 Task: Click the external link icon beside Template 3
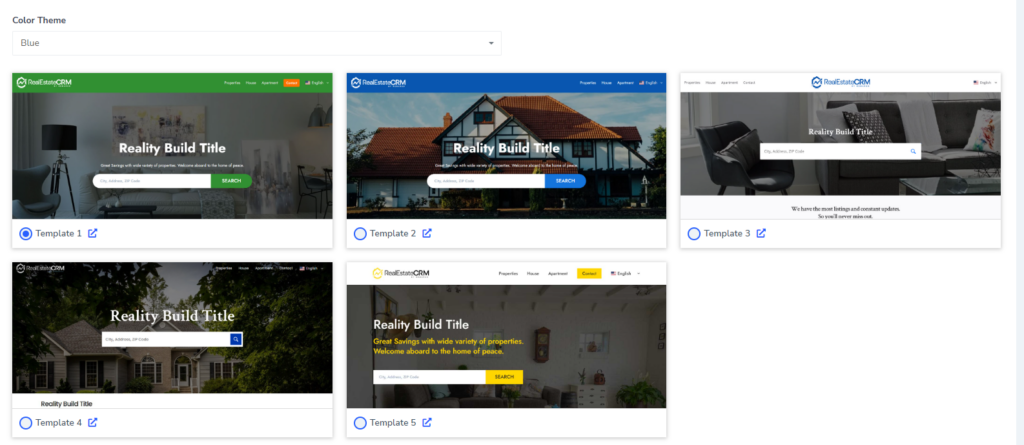[761, 233]
